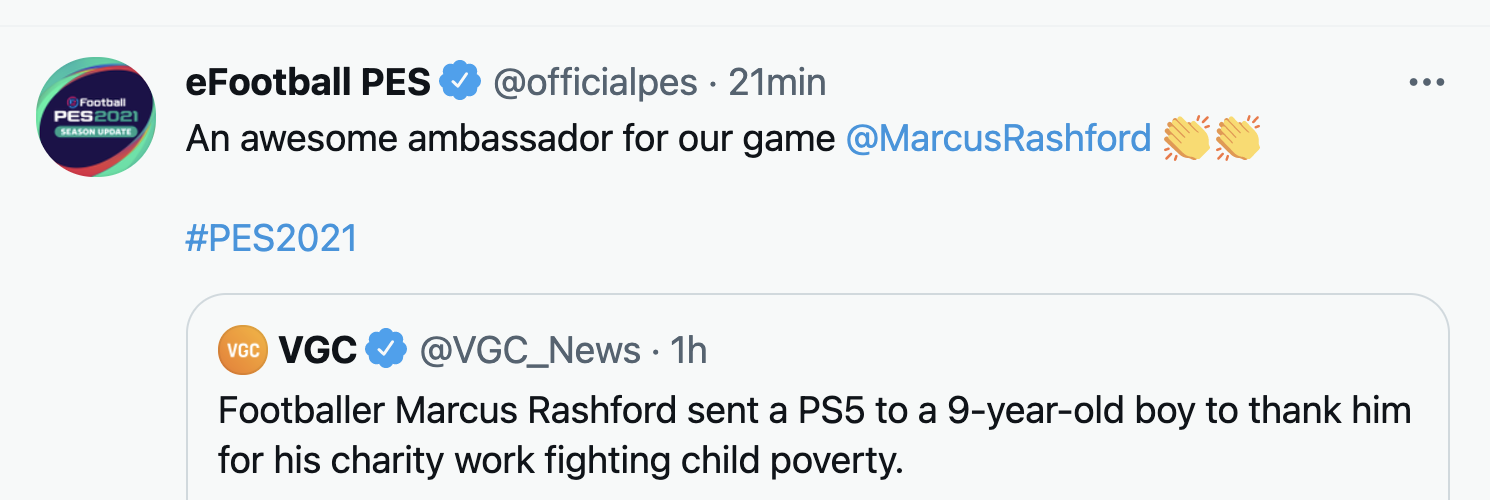Click the 21min tweet timestamp
Viewport: 1490px width, 500px height.
(x=777, y=82)
